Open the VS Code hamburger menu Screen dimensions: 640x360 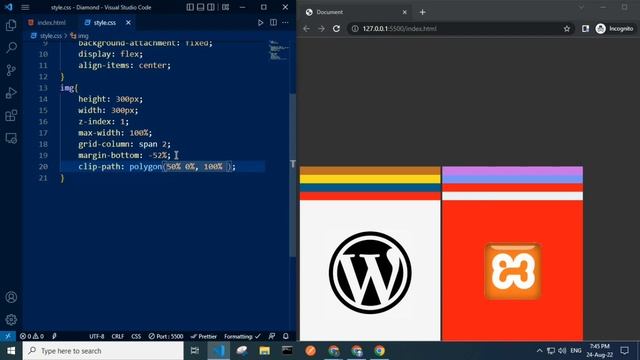pos(25,7)
